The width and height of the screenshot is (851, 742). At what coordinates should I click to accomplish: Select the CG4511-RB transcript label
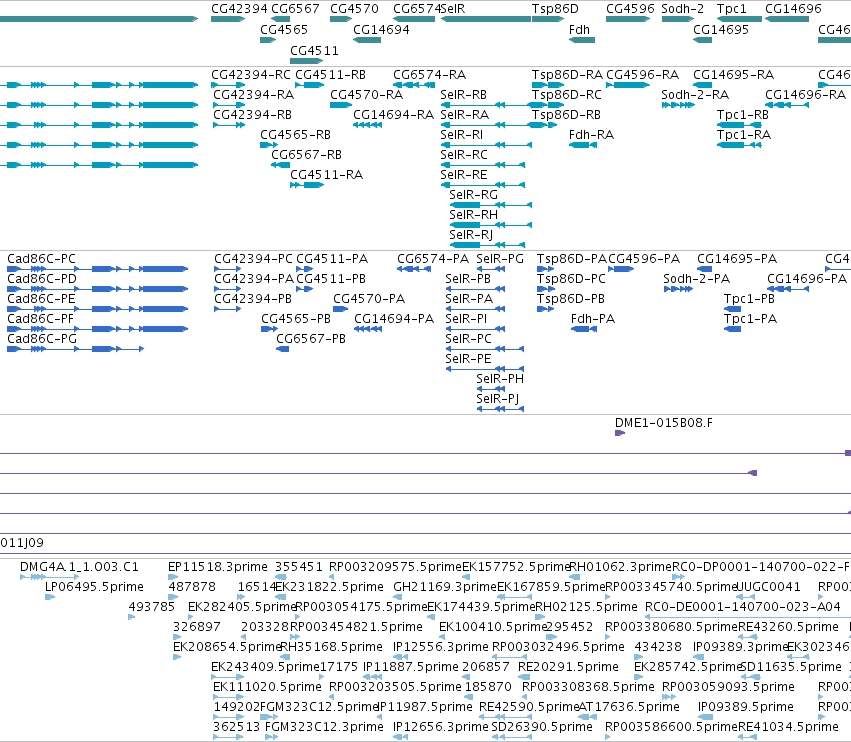tap(331, 74)
